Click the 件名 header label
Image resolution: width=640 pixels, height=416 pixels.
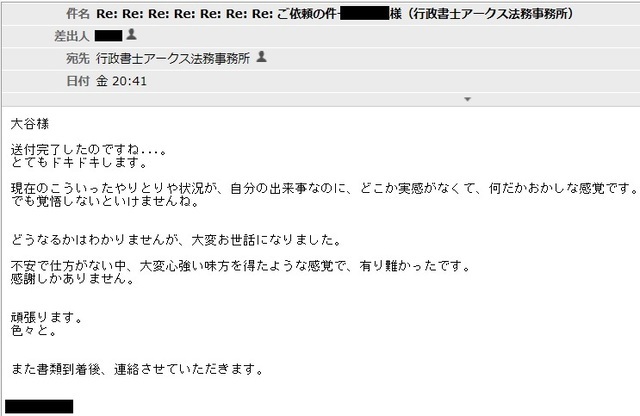click(78, 14)
